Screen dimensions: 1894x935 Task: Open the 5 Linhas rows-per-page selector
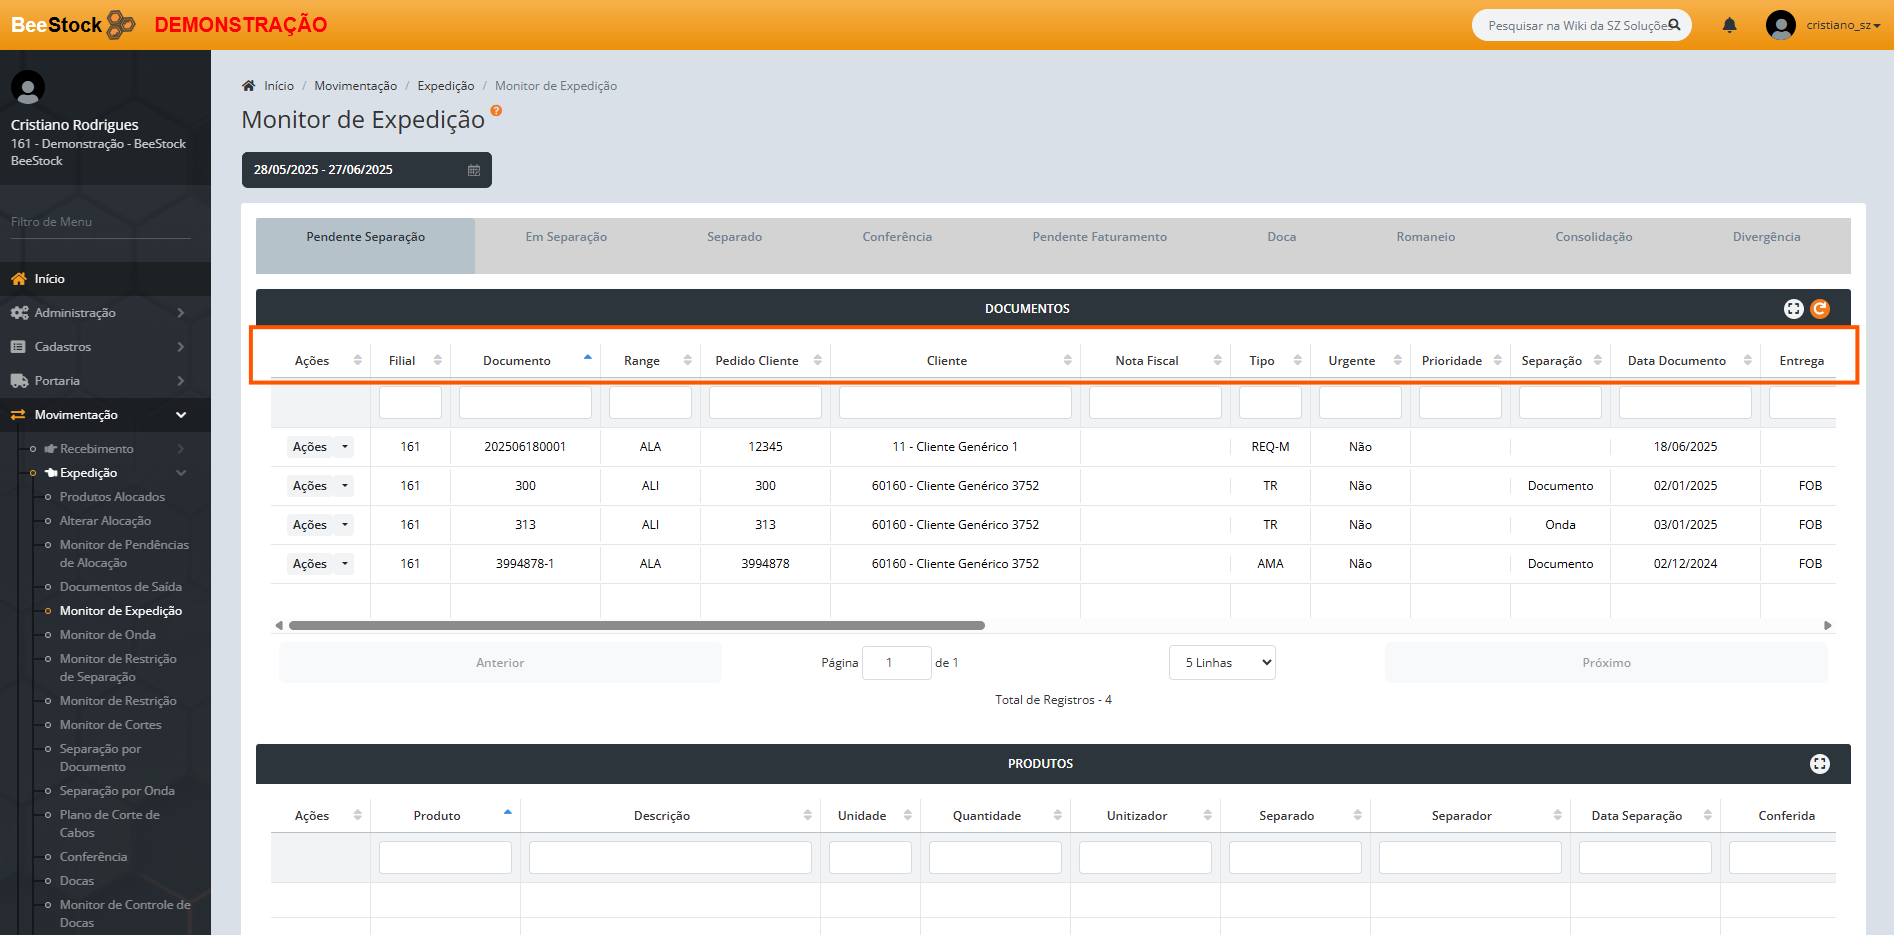[1222, 663]
